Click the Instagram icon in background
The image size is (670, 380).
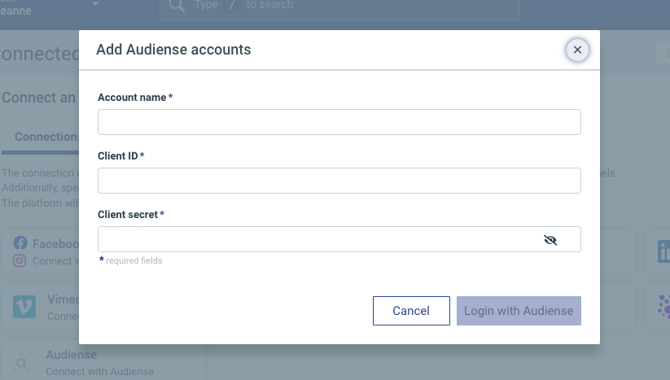point(19,260)
